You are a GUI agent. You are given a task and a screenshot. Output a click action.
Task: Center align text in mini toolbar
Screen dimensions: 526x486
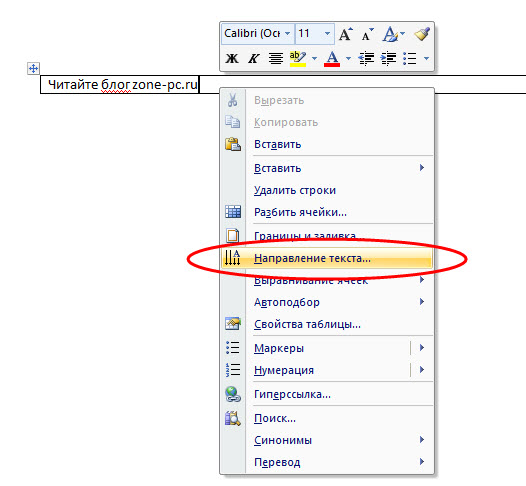coord(276,59)
